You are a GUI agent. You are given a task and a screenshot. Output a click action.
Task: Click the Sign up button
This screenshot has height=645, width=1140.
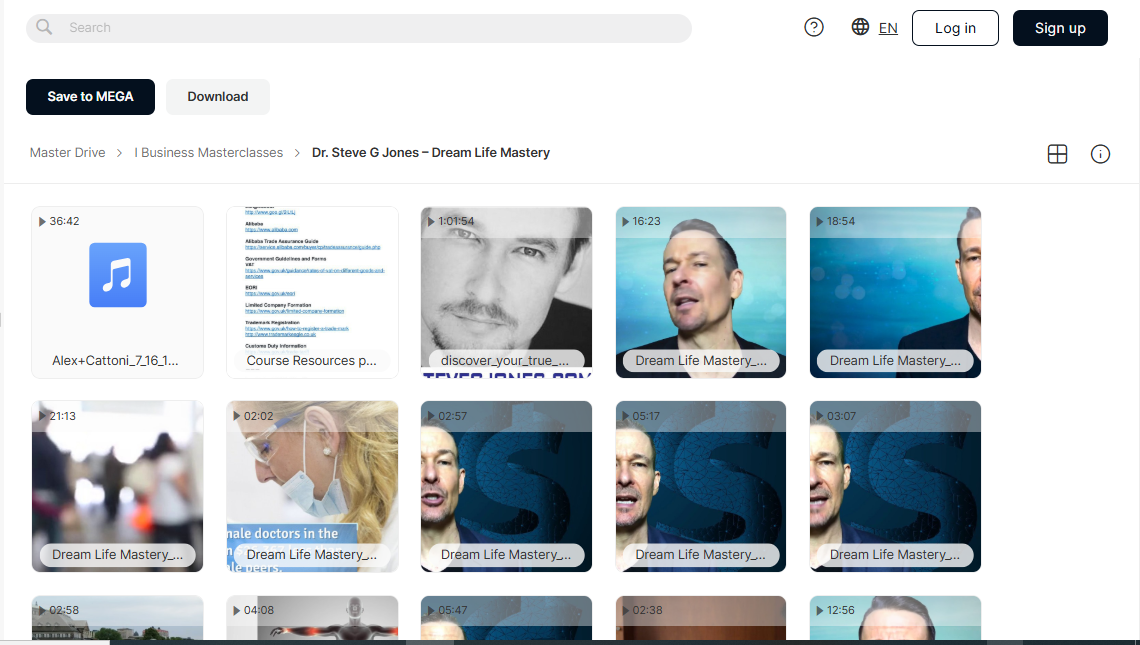[x=1060, y=28]
